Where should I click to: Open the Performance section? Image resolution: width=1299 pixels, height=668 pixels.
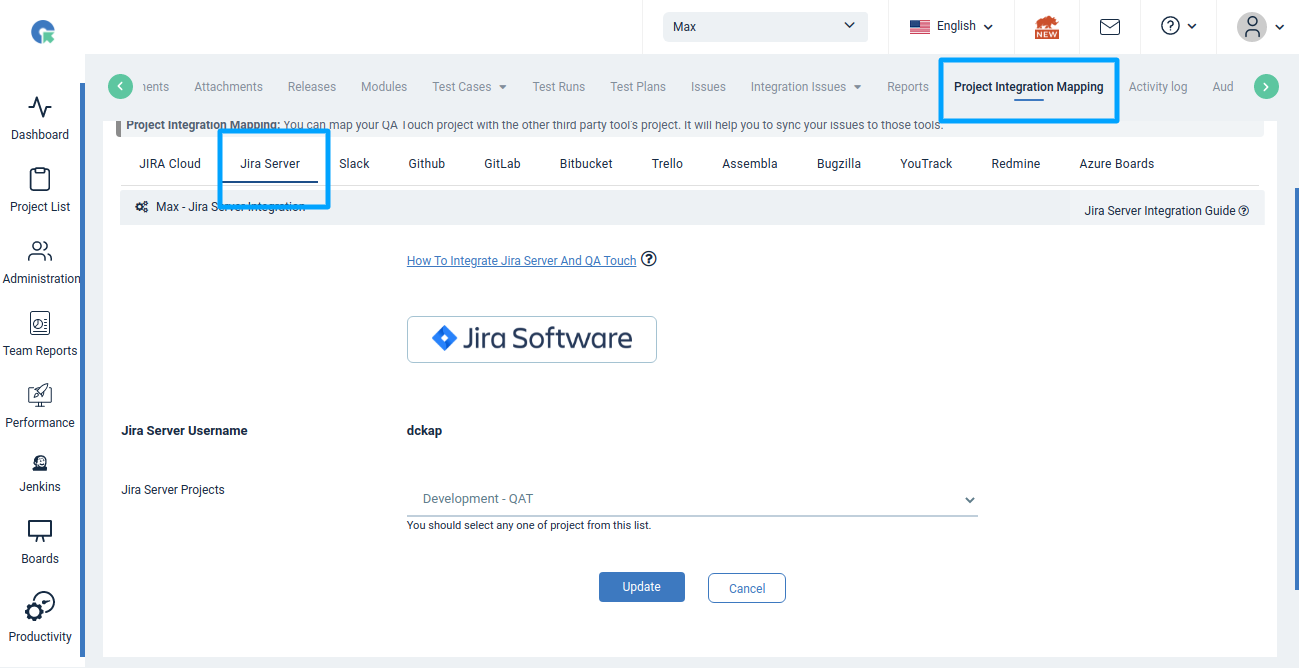[39, 406]
